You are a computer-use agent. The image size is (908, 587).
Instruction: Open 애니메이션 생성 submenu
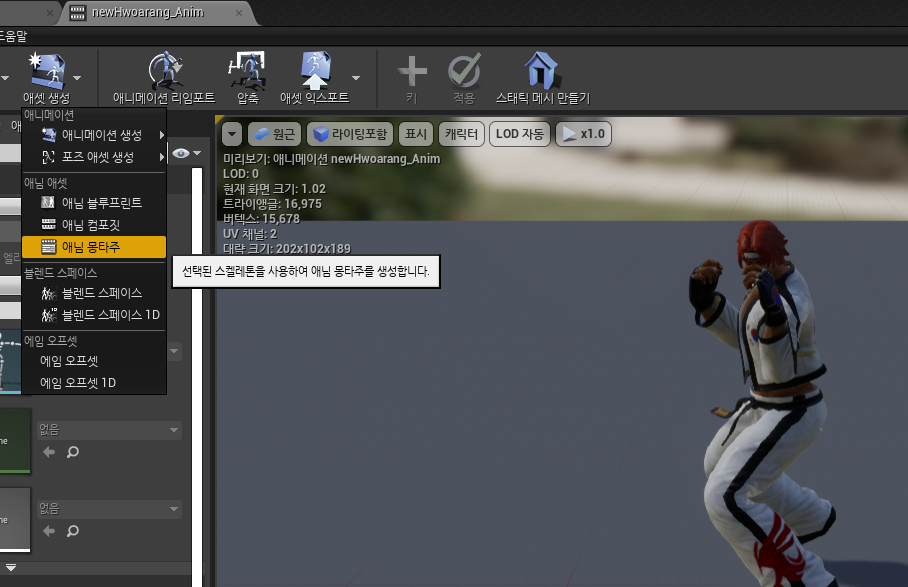pos(94,135)
